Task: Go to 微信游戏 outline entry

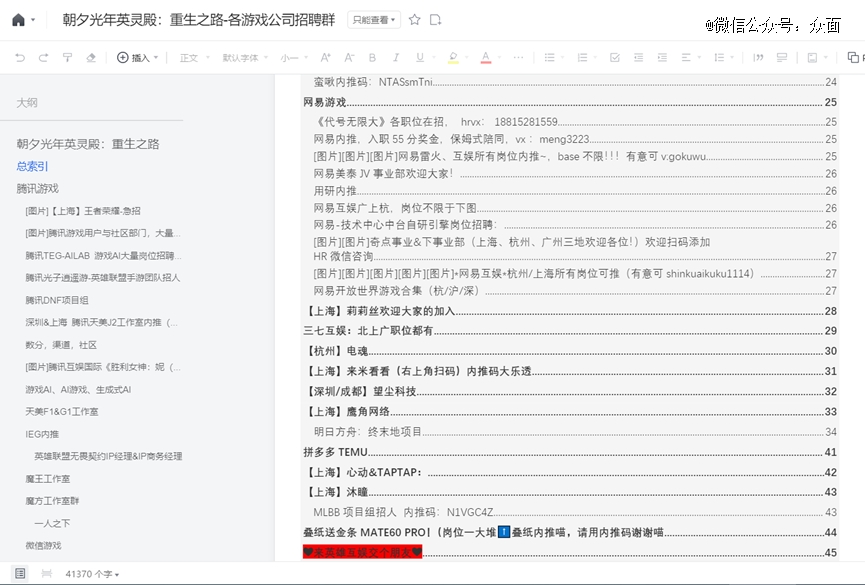Action: (x=43, y=546)
